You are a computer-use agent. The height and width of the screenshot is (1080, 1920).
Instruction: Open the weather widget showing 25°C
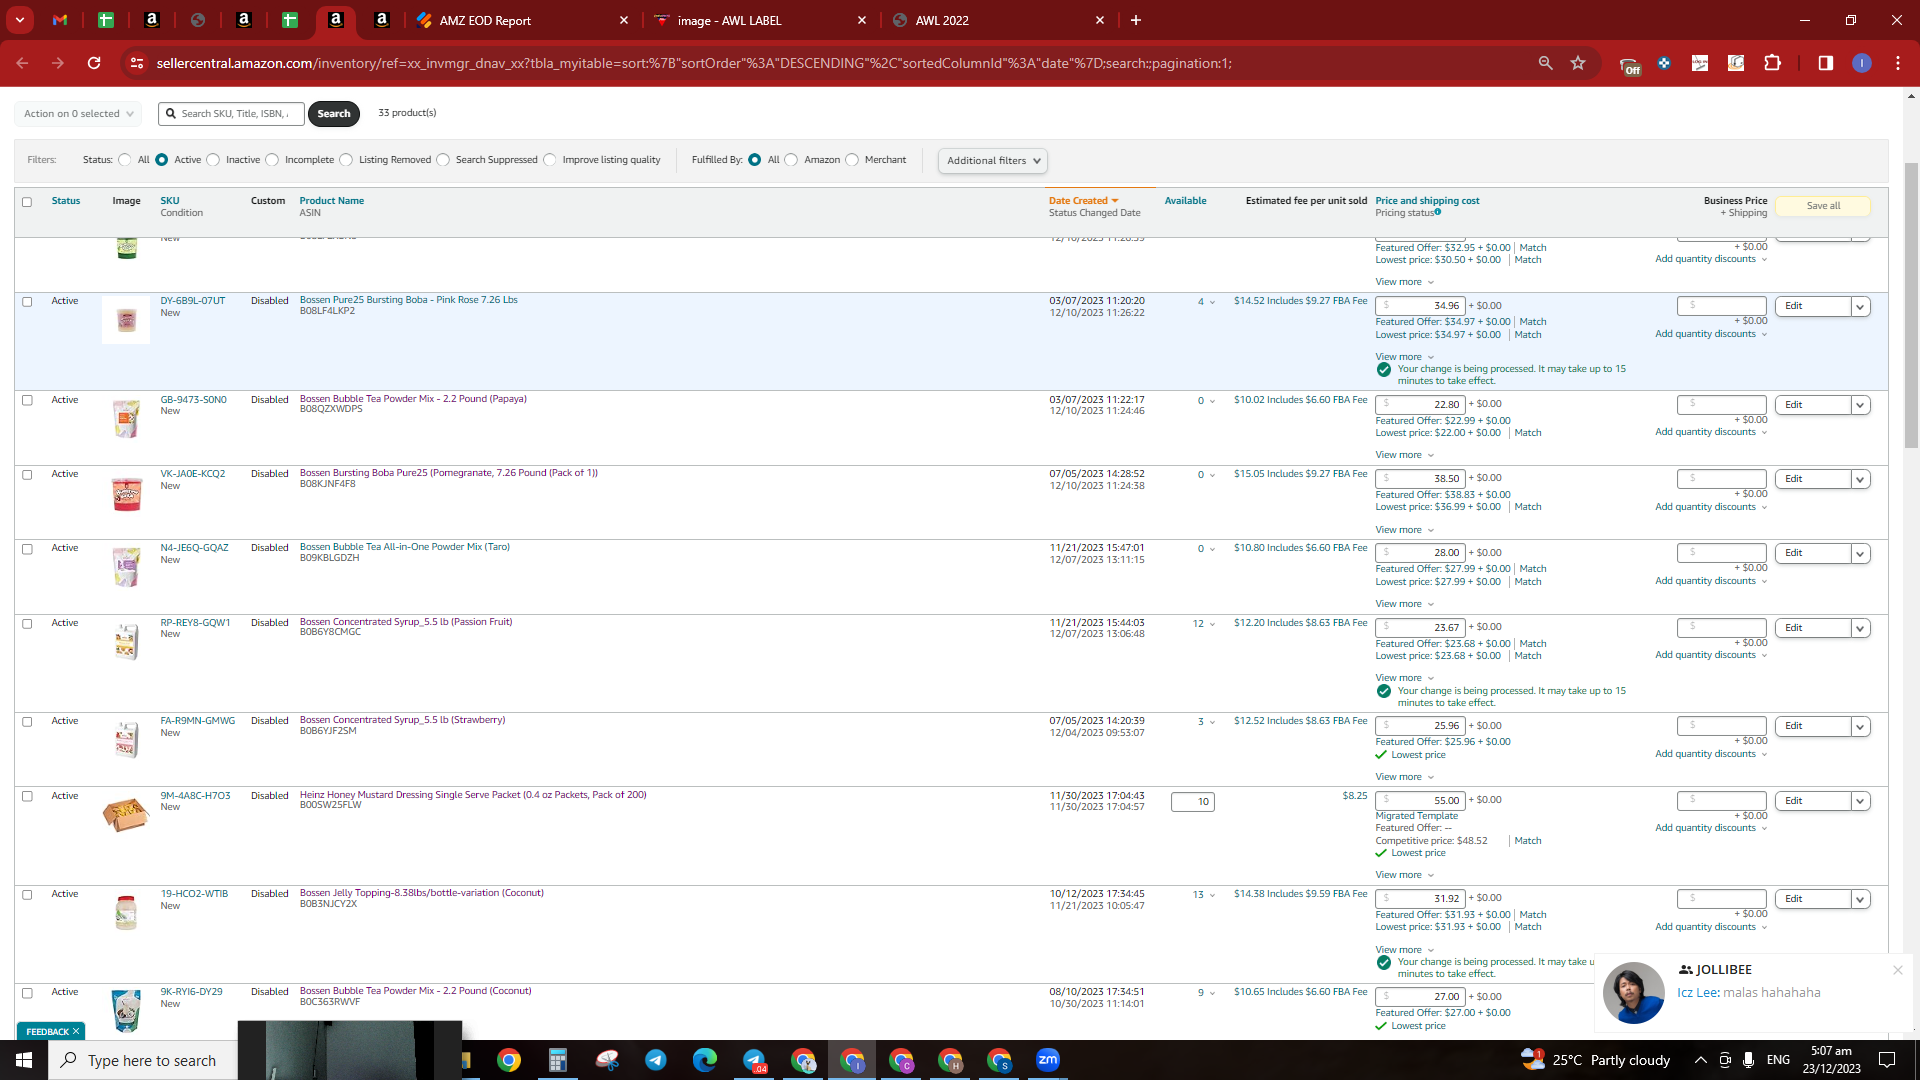pyautogui.click(x=1596, y=1060)
